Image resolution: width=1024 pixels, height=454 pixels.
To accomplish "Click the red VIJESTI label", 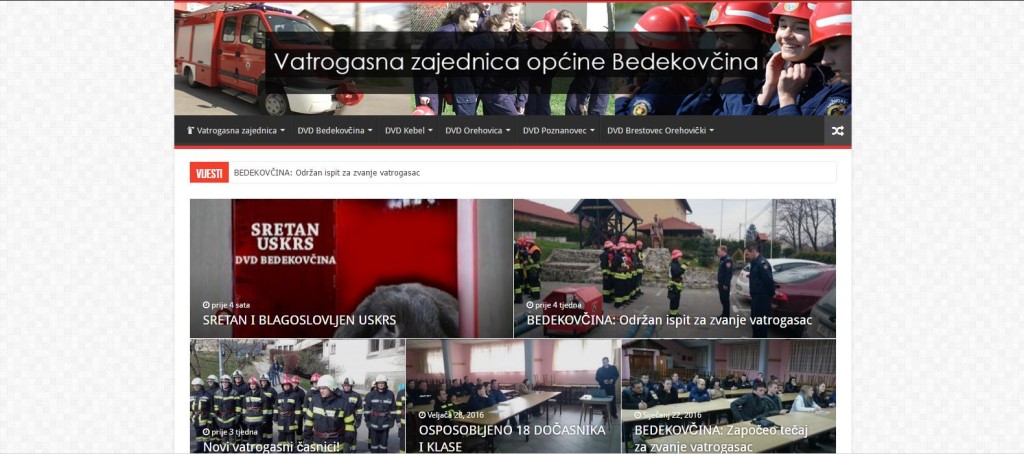I will 209,172.
